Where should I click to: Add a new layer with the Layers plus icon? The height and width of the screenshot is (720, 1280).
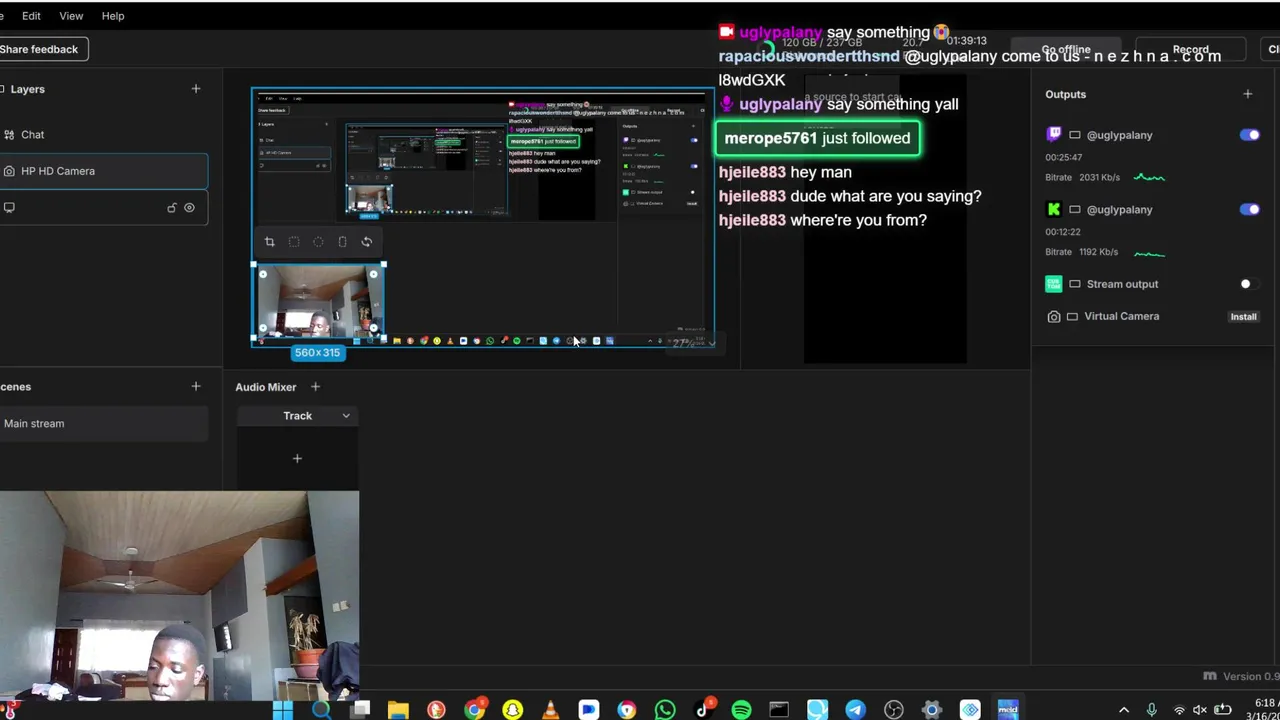[196, 89]
